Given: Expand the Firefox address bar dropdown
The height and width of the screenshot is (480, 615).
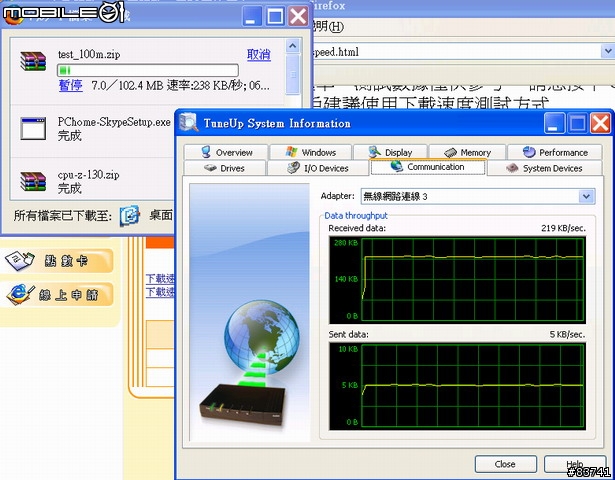Looking at the screenshot, I should (x=608, y=51).
